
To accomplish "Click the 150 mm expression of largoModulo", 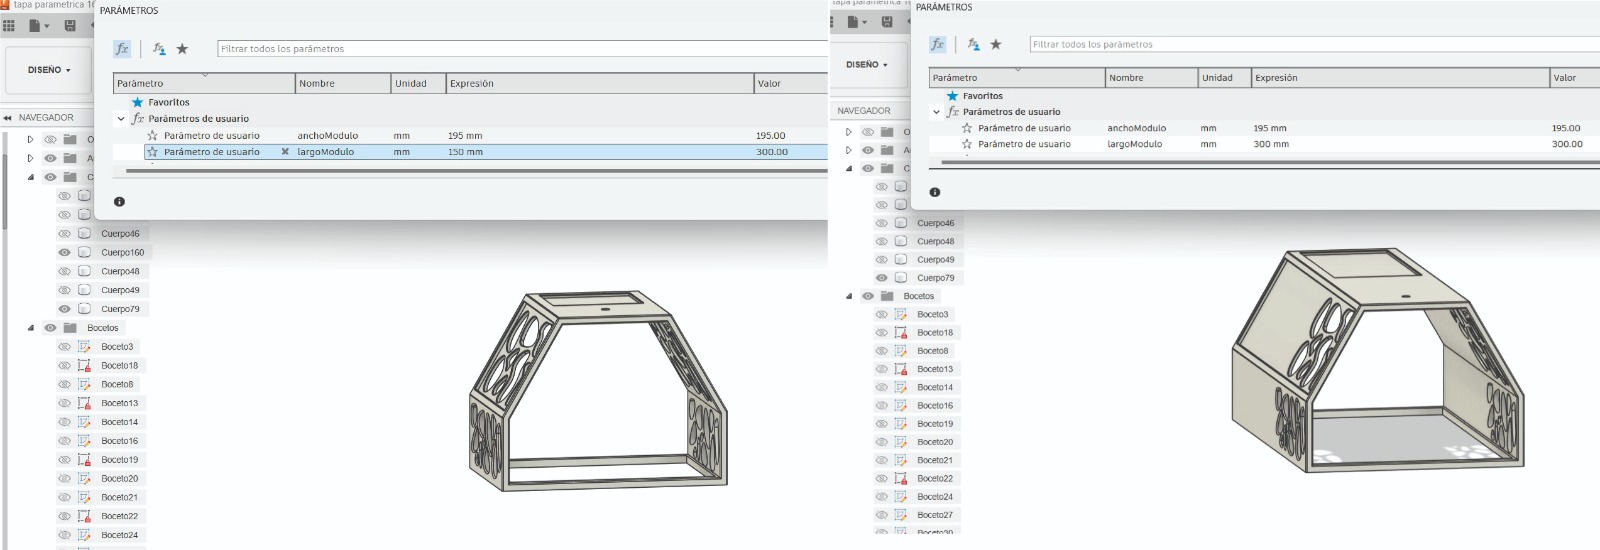I will 465,152.
